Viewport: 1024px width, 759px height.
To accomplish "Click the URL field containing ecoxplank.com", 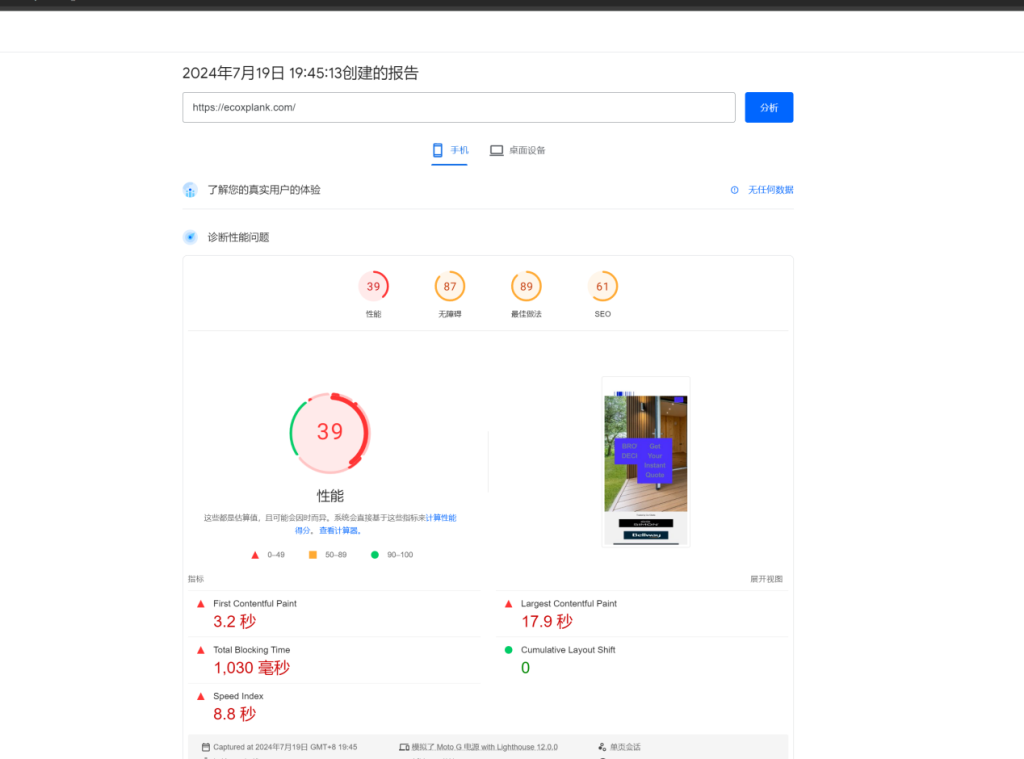I will [458, 107].
